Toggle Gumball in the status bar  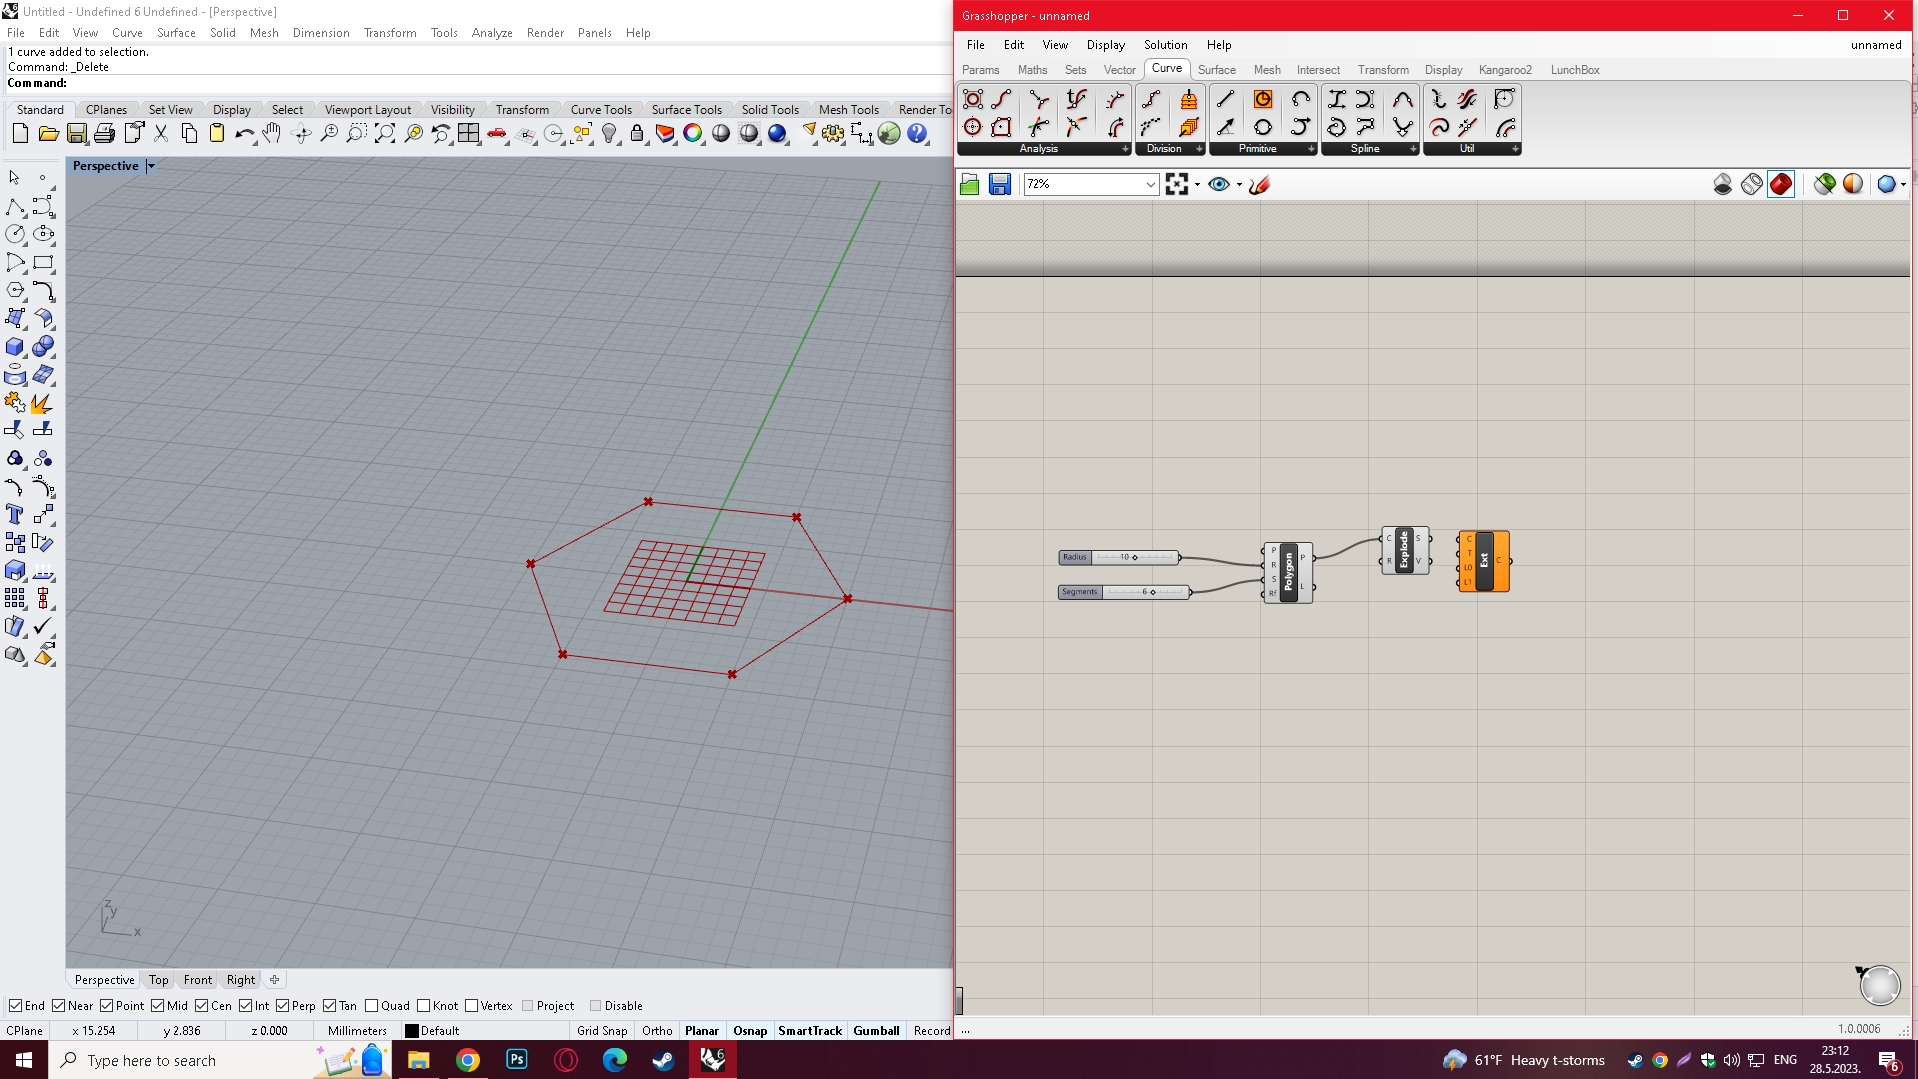pyautogui.click(x=876, y=1031)
